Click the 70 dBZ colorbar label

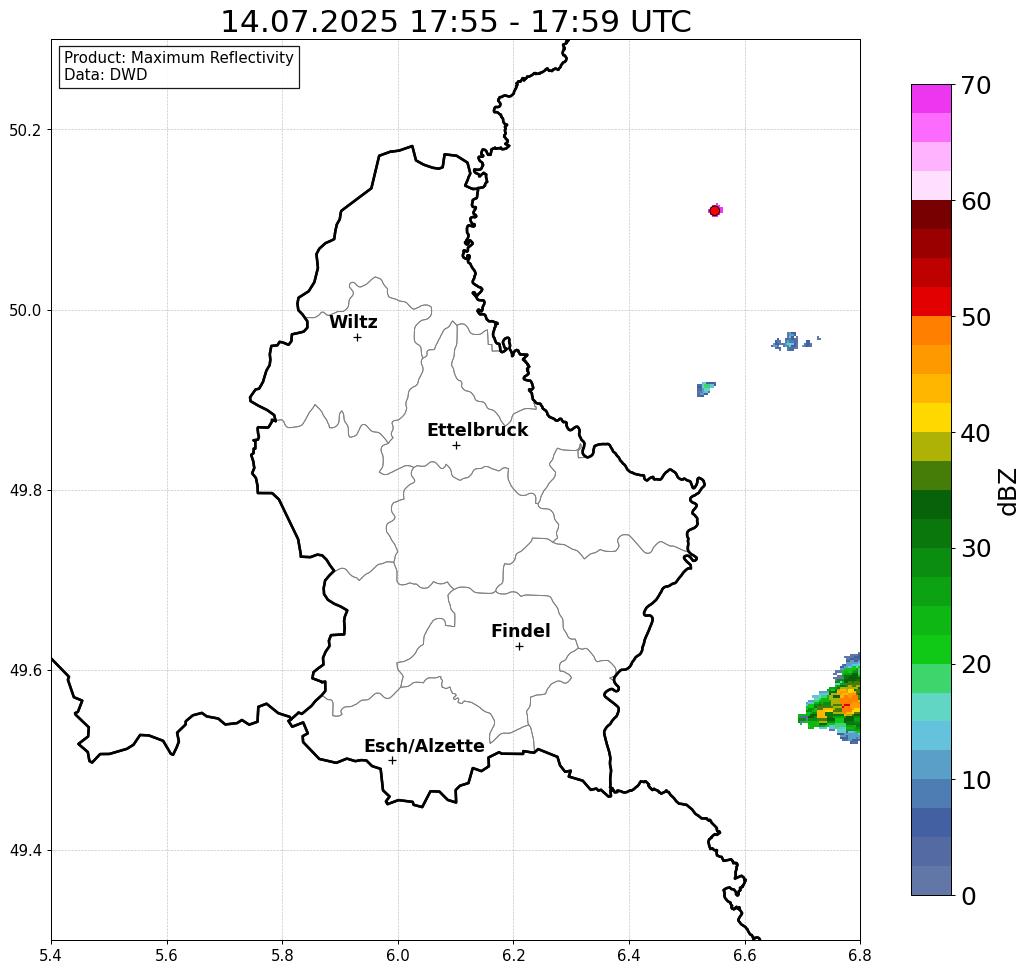pos(976,85)
